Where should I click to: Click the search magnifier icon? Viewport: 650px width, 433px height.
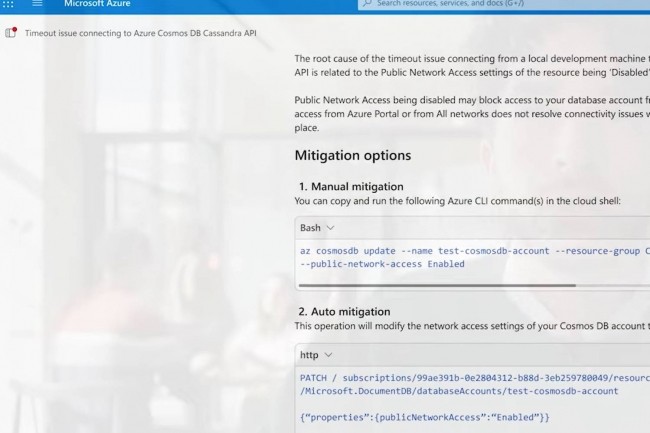pyautogui.click(x=367, y=3)
